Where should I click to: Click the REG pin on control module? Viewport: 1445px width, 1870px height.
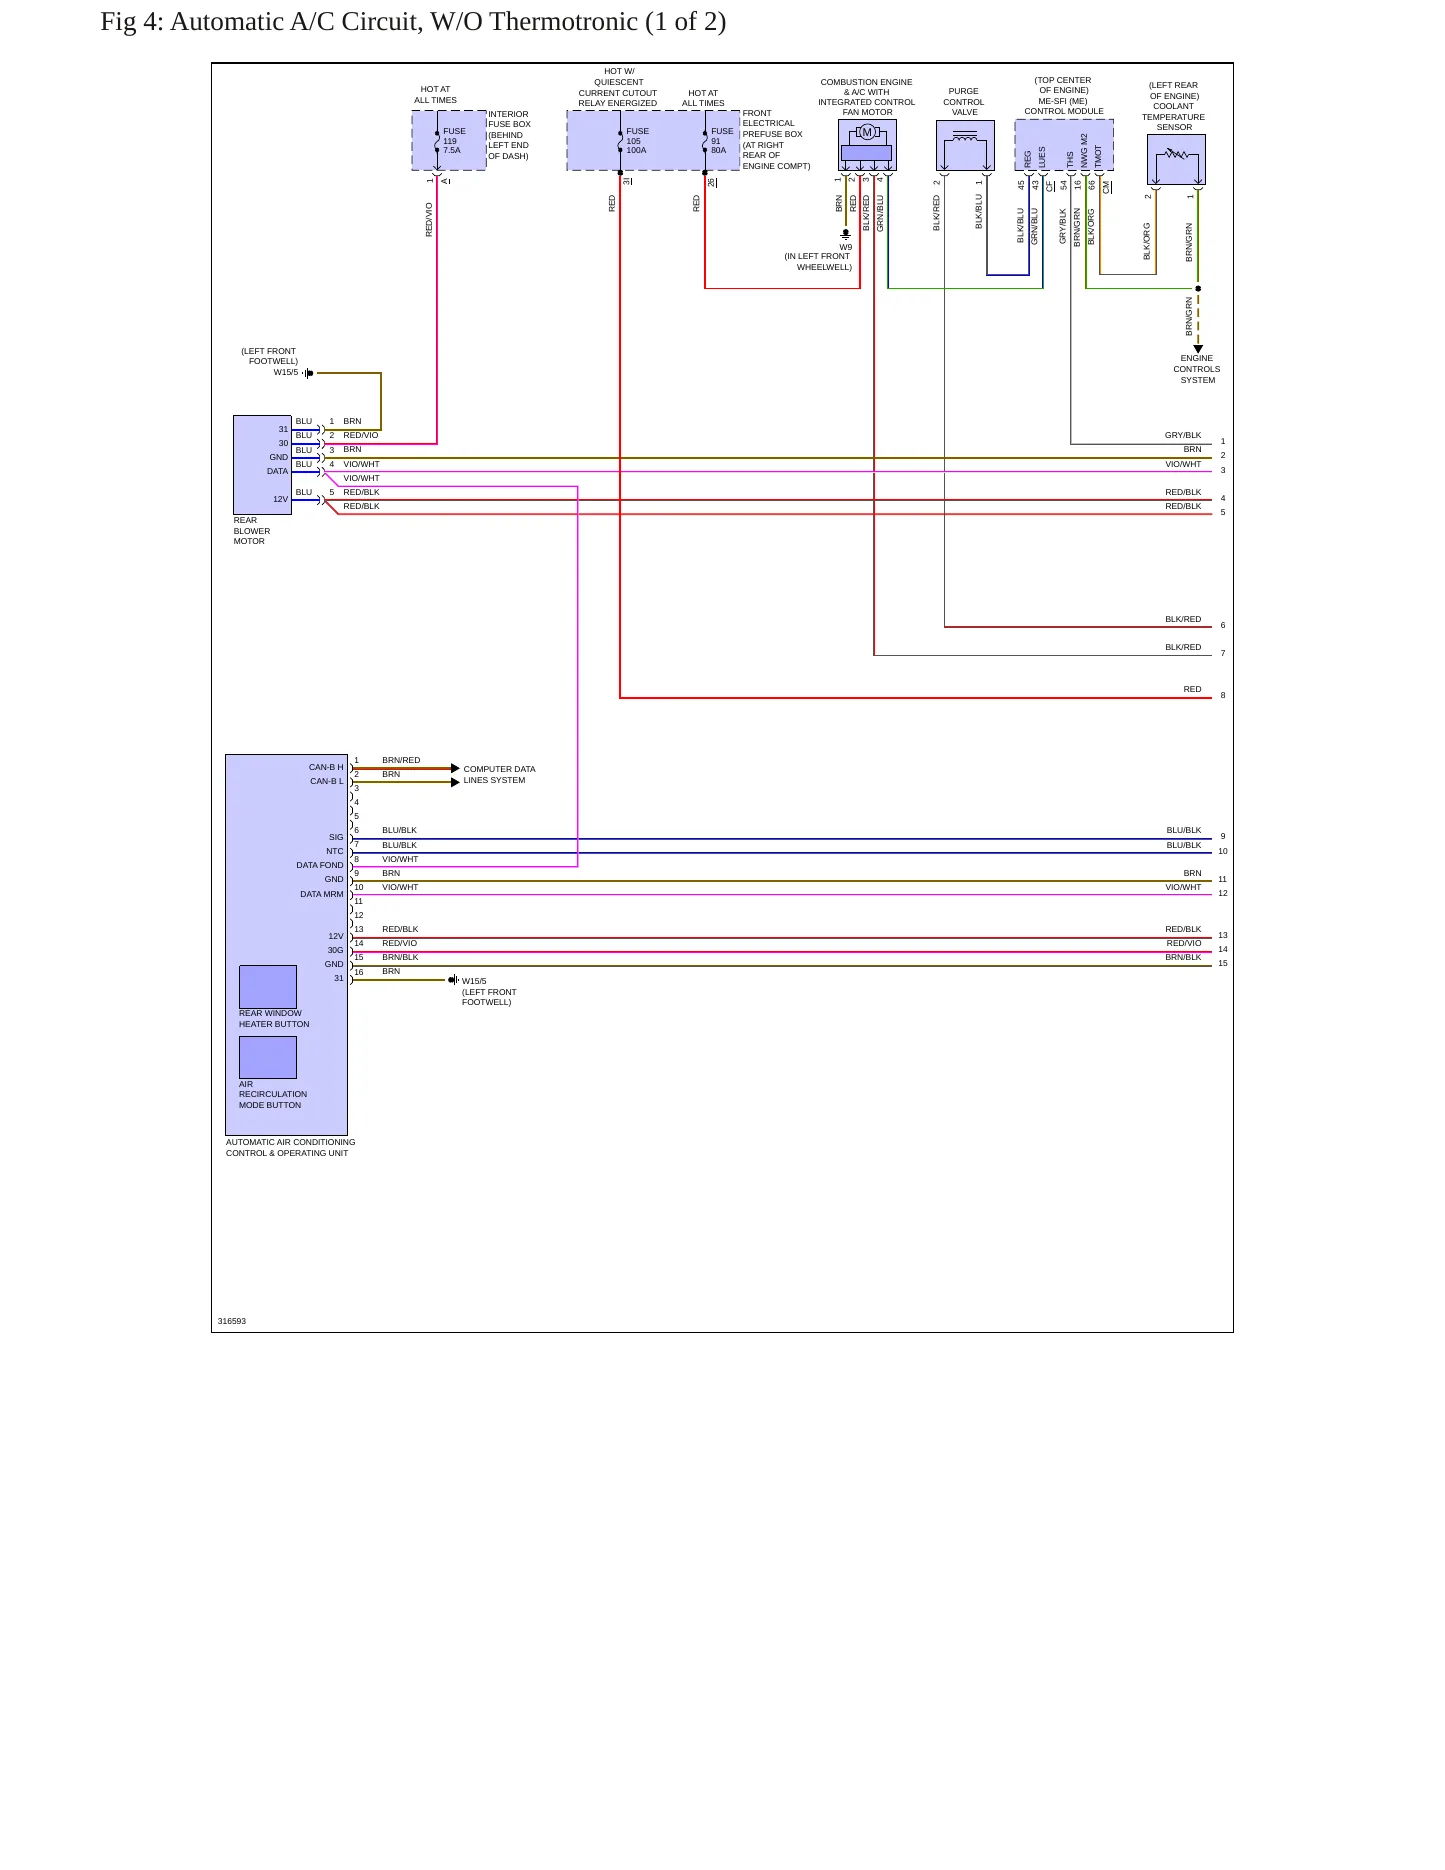1028,159
